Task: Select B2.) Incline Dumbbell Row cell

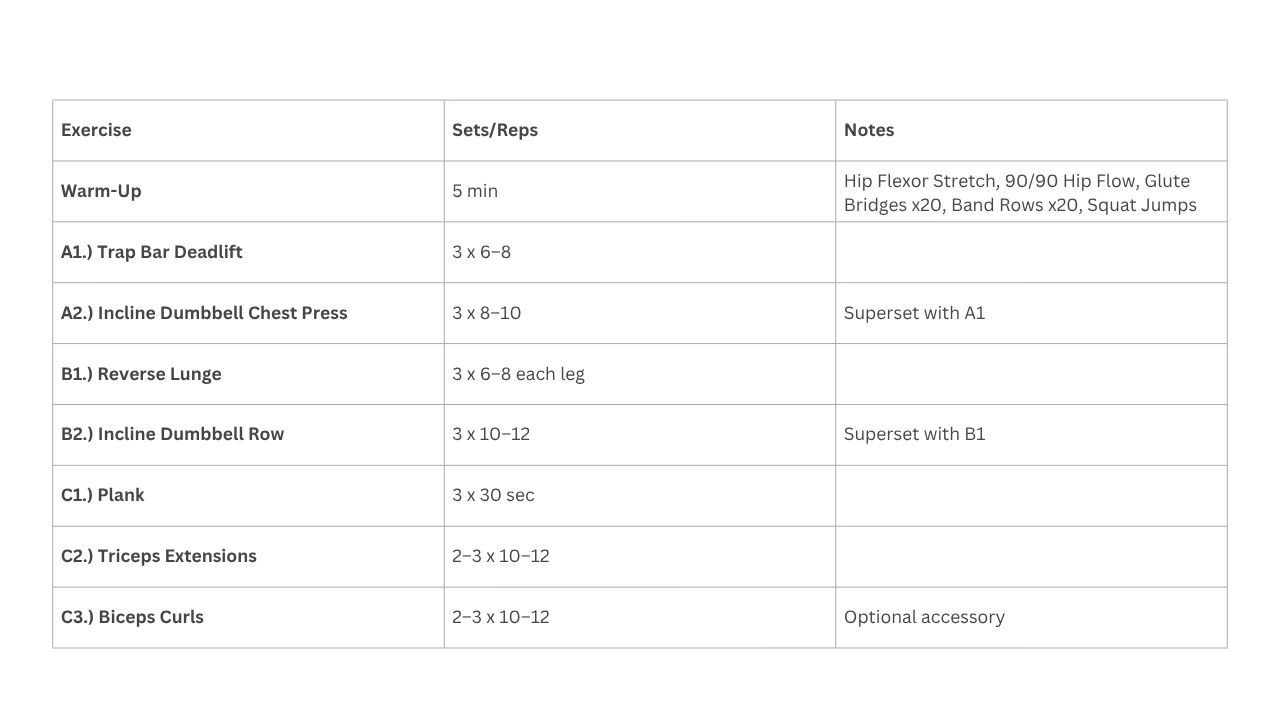Action: click(172, 434)
